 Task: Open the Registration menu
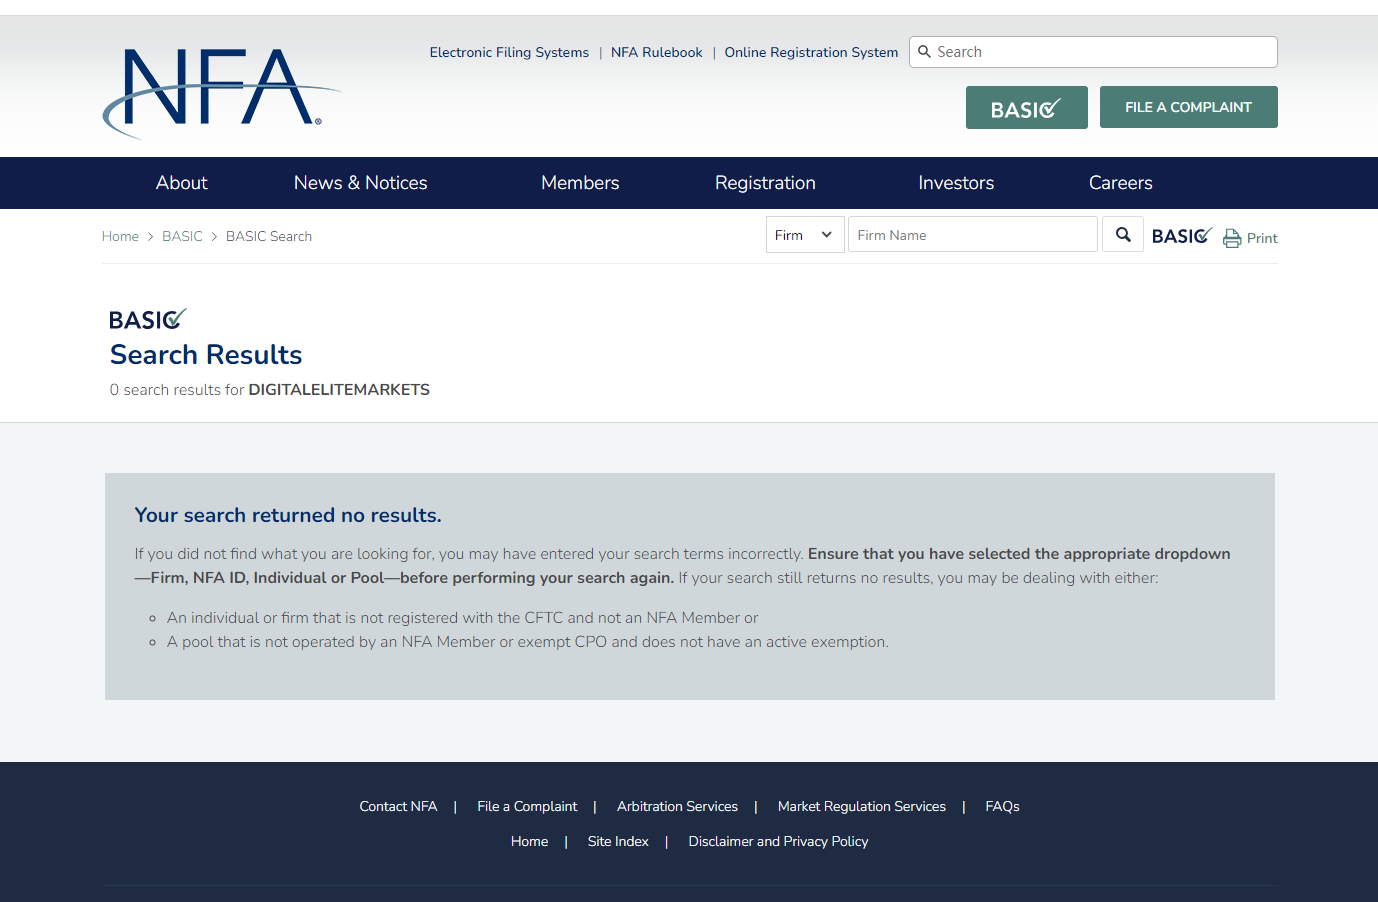point(765,183)
